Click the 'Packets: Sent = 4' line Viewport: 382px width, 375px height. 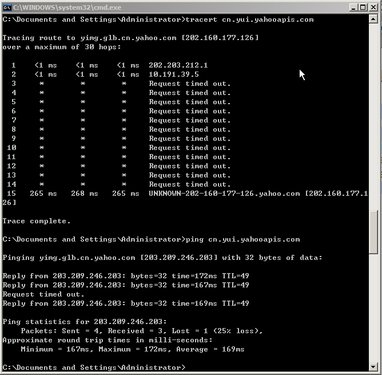(142, 331)
